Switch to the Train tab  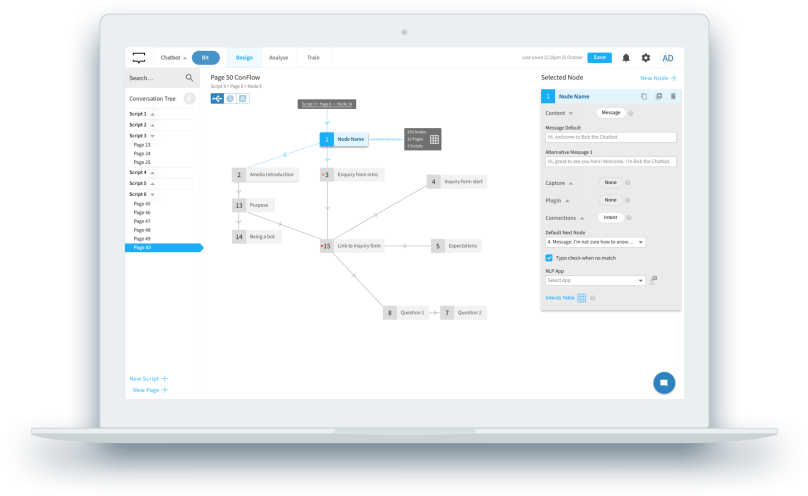tap(313, 58)
